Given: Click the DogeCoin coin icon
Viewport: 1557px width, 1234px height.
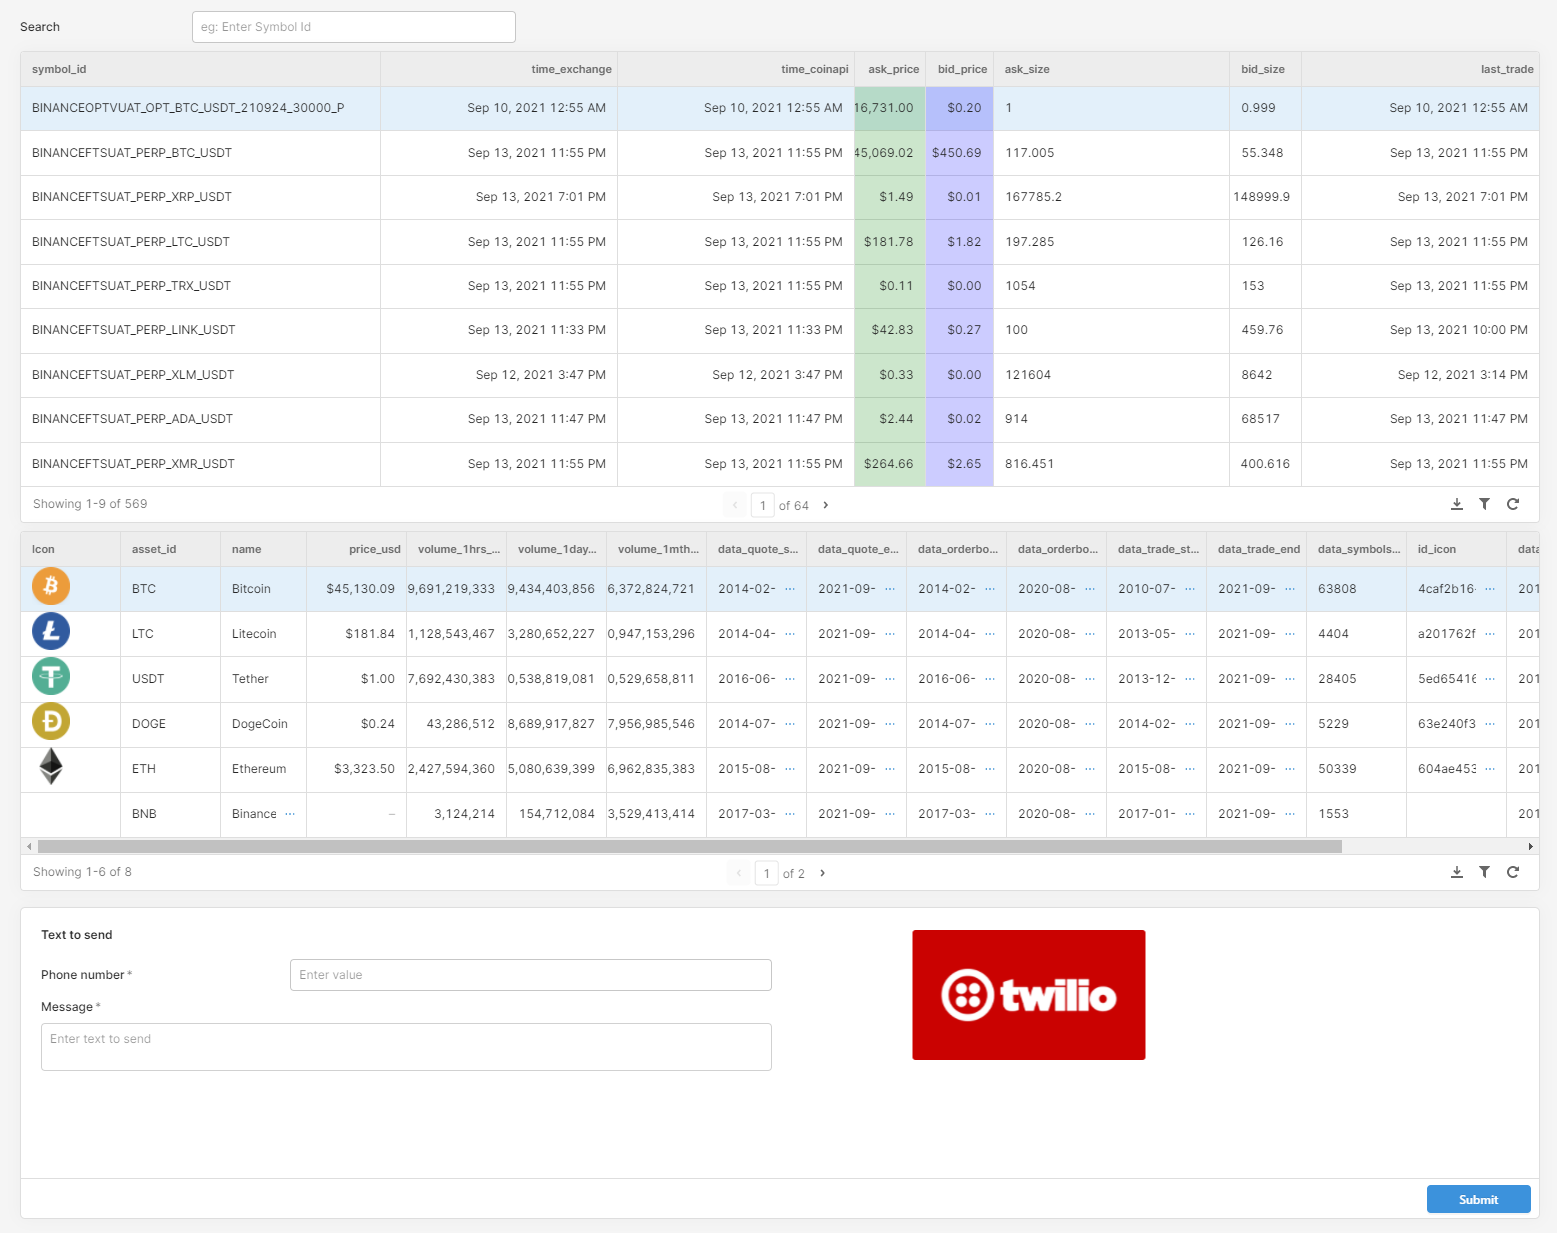Looking at the screenshot, I should (x=51, y=721).
